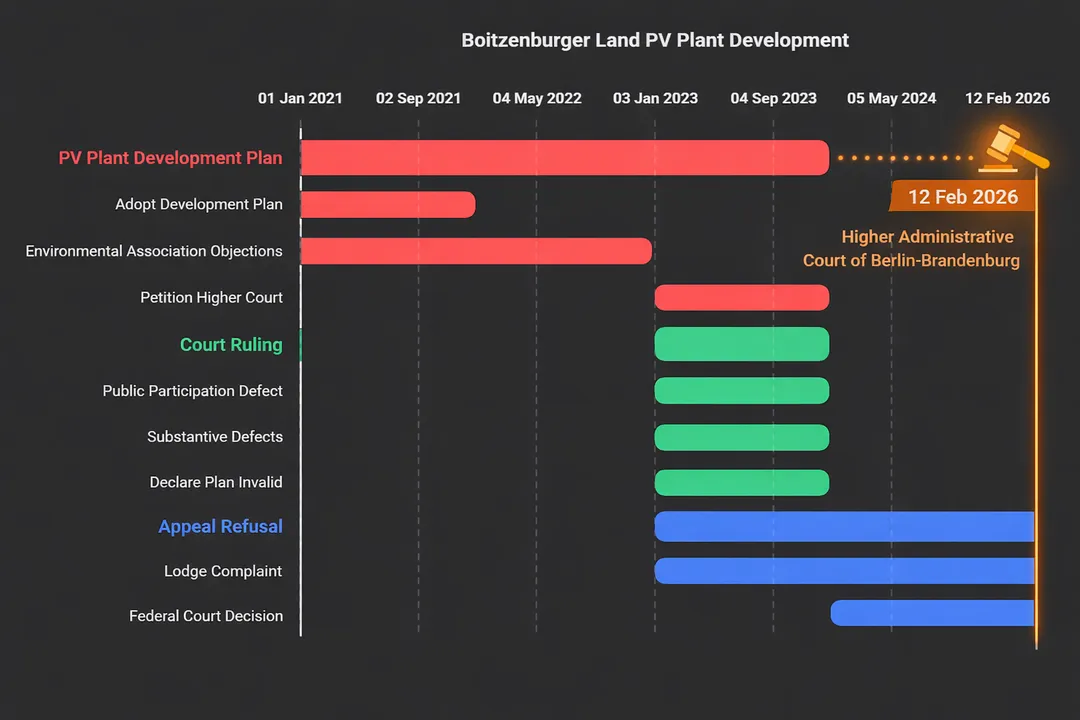Viewport: 1080px width, 720px height.
Task: Click the Environmental Association Objections bar
Action: (475, 251)
